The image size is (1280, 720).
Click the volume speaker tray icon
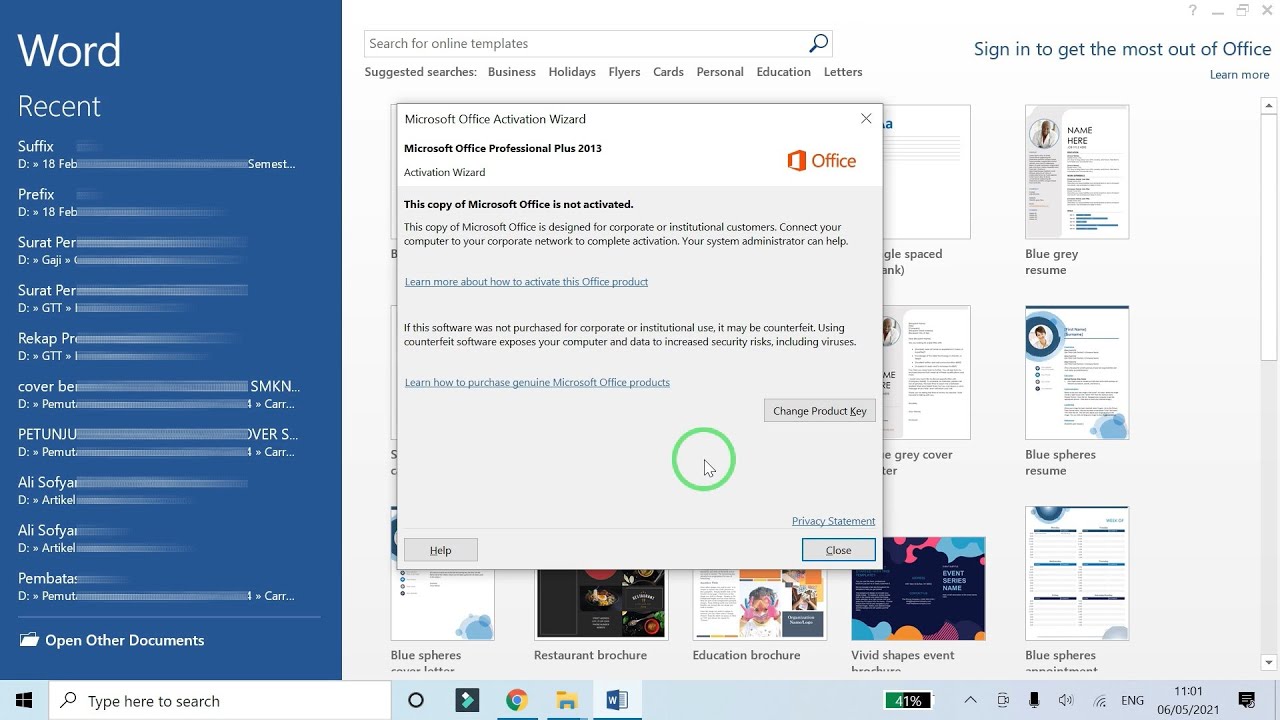coord(1066,701)
